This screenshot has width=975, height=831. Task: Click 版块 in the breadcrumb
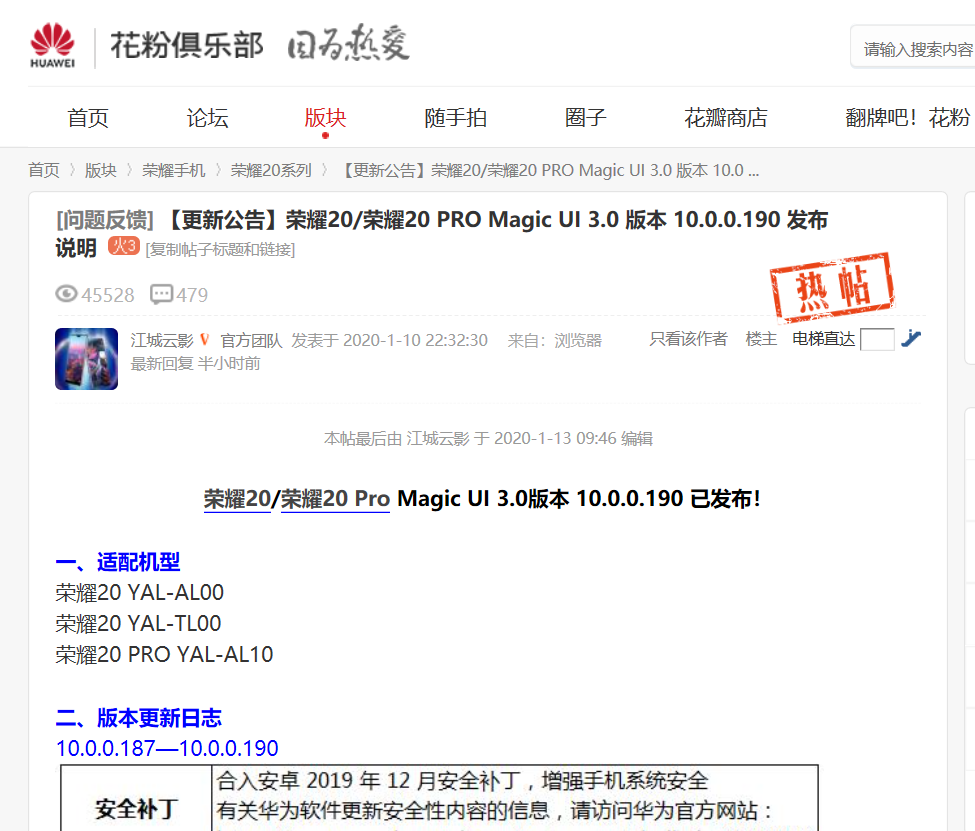click(101, 170)
